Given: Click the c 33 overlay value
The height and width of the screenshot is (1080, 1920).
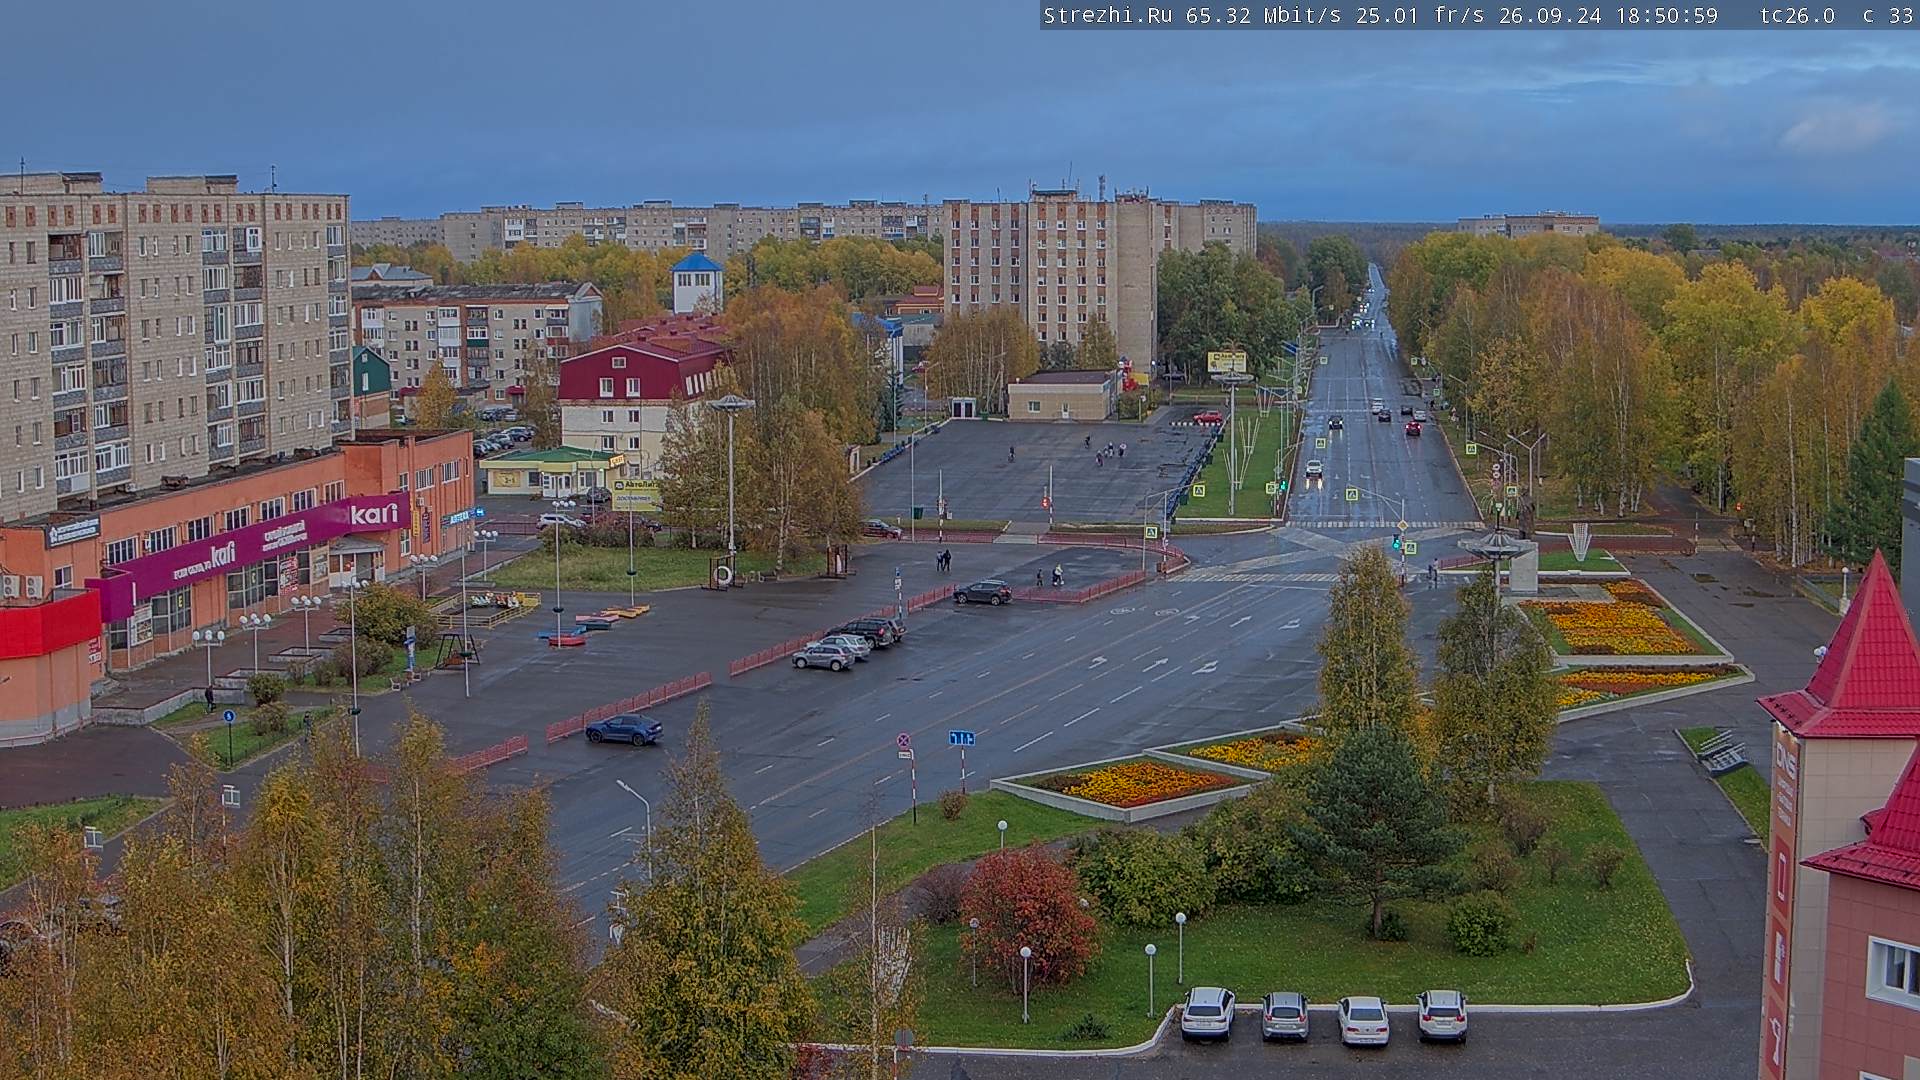Looking at the screenshot, I should pyautogui.click(x=1887, y=16).
